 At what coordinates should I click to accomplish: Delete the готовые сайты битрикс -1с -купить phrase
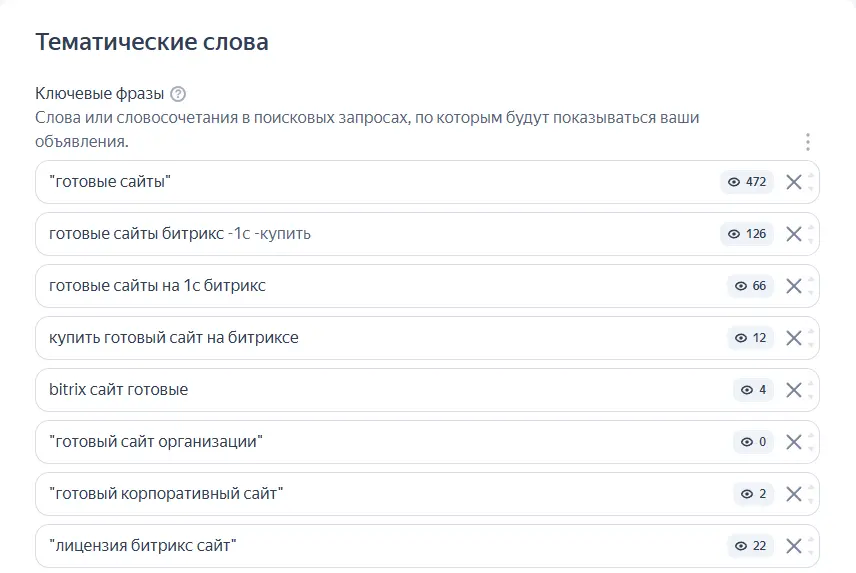click(794, 234)
